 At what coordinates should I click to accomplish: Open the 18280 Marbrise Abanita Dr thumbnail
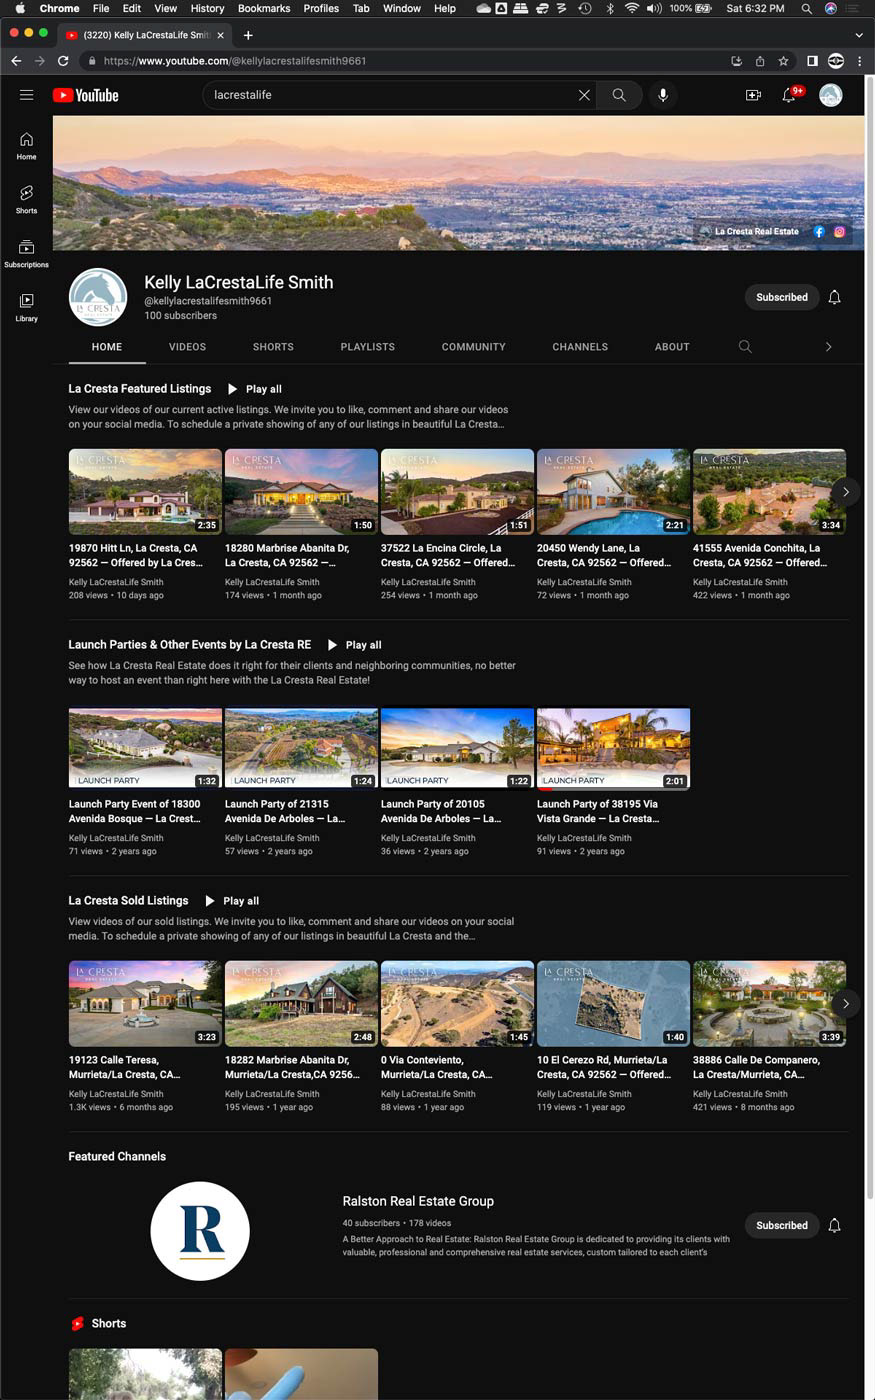(301, 491)
